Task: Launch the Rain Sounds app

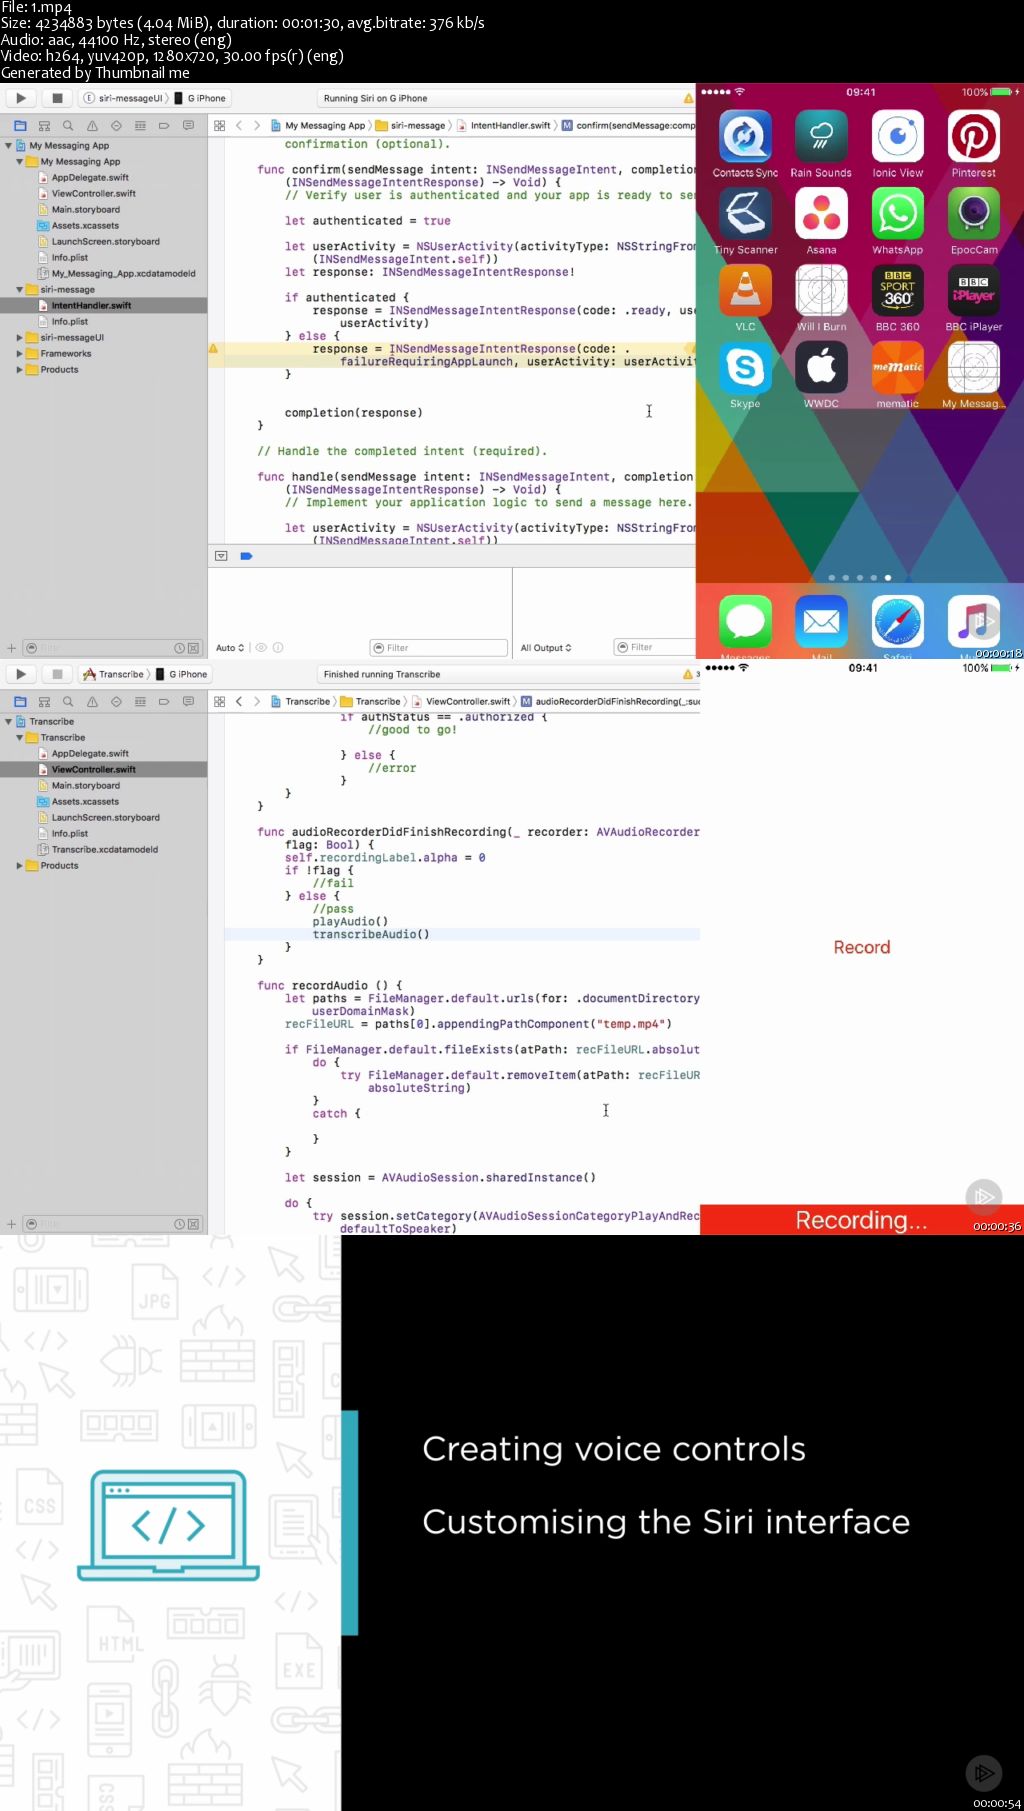Action: [x=821, y=137]
